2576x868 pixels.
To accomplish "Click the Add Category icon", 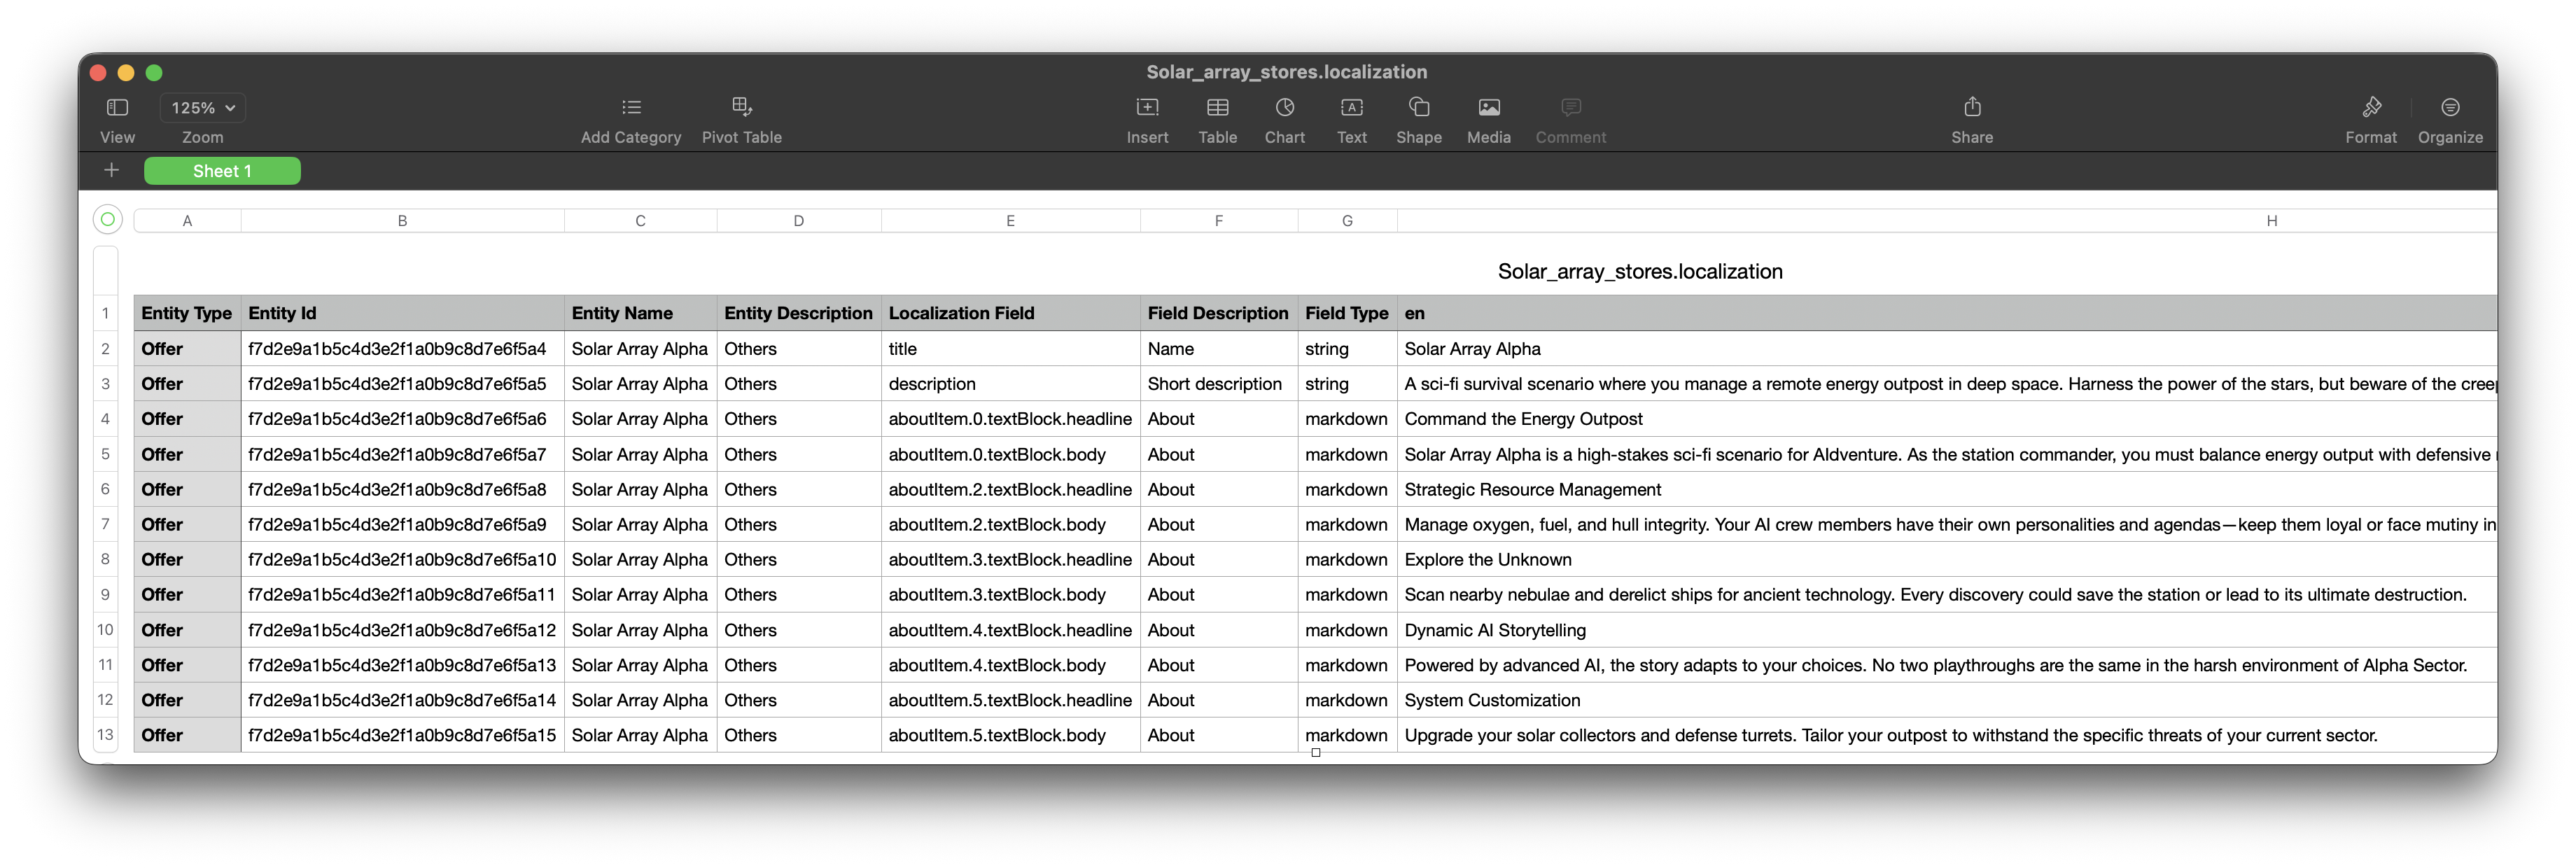I will pyautogui.click(x=631, y=107).
